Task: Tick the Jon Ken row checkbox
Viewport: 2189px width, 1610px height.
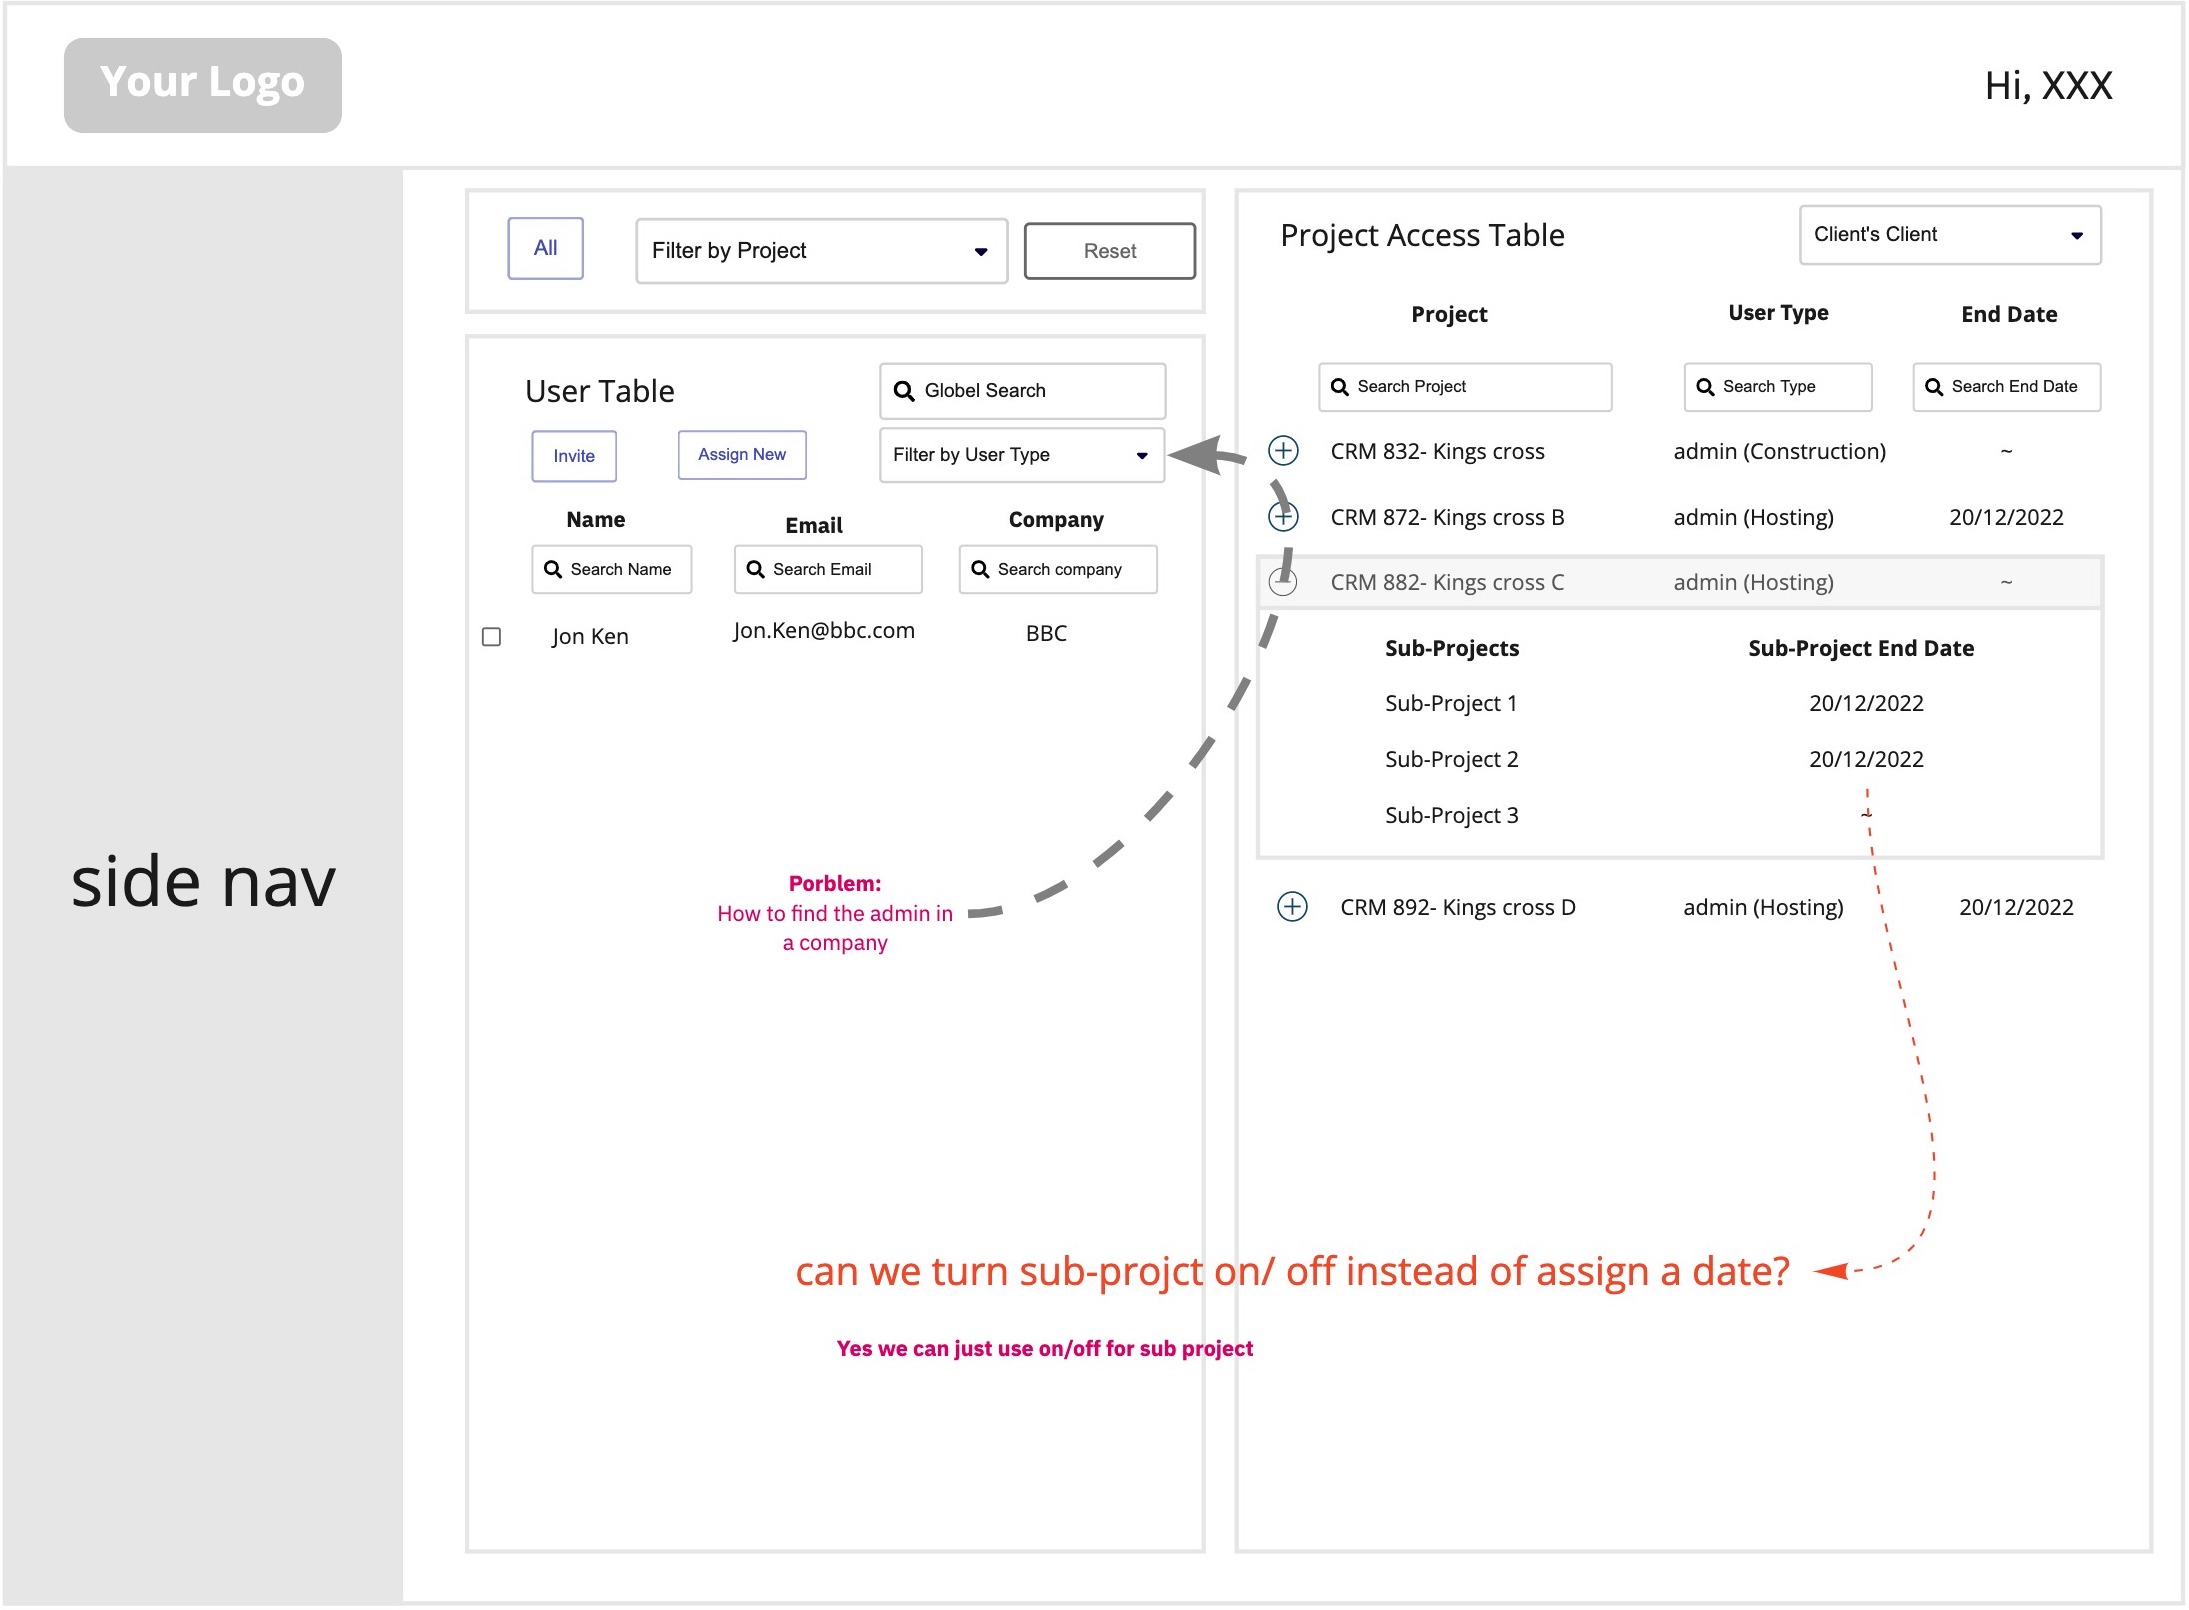Action: [x=491, y=637]
